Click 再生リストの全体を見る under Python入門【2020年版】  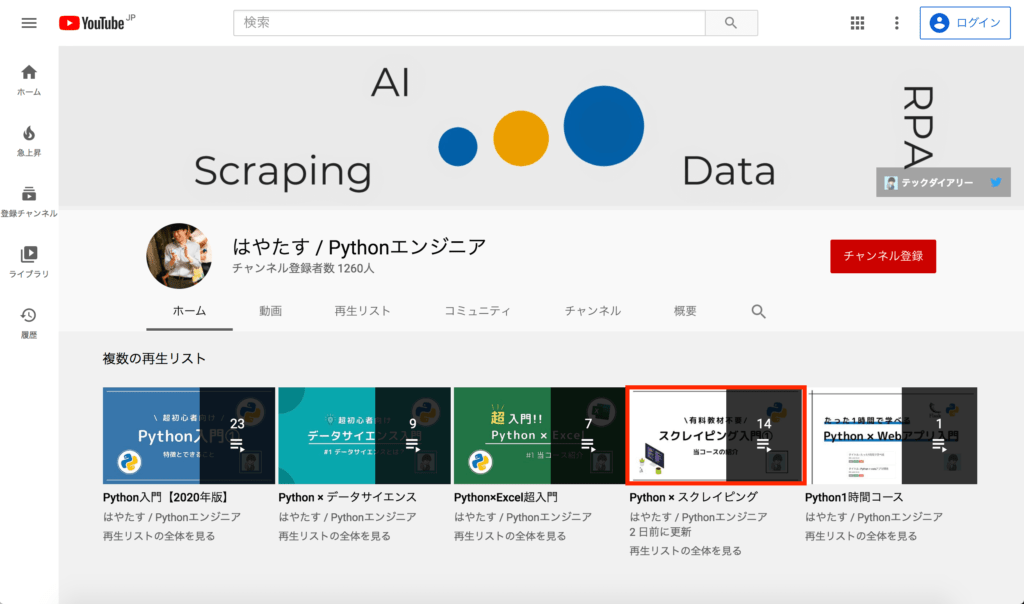pos(159,536)
